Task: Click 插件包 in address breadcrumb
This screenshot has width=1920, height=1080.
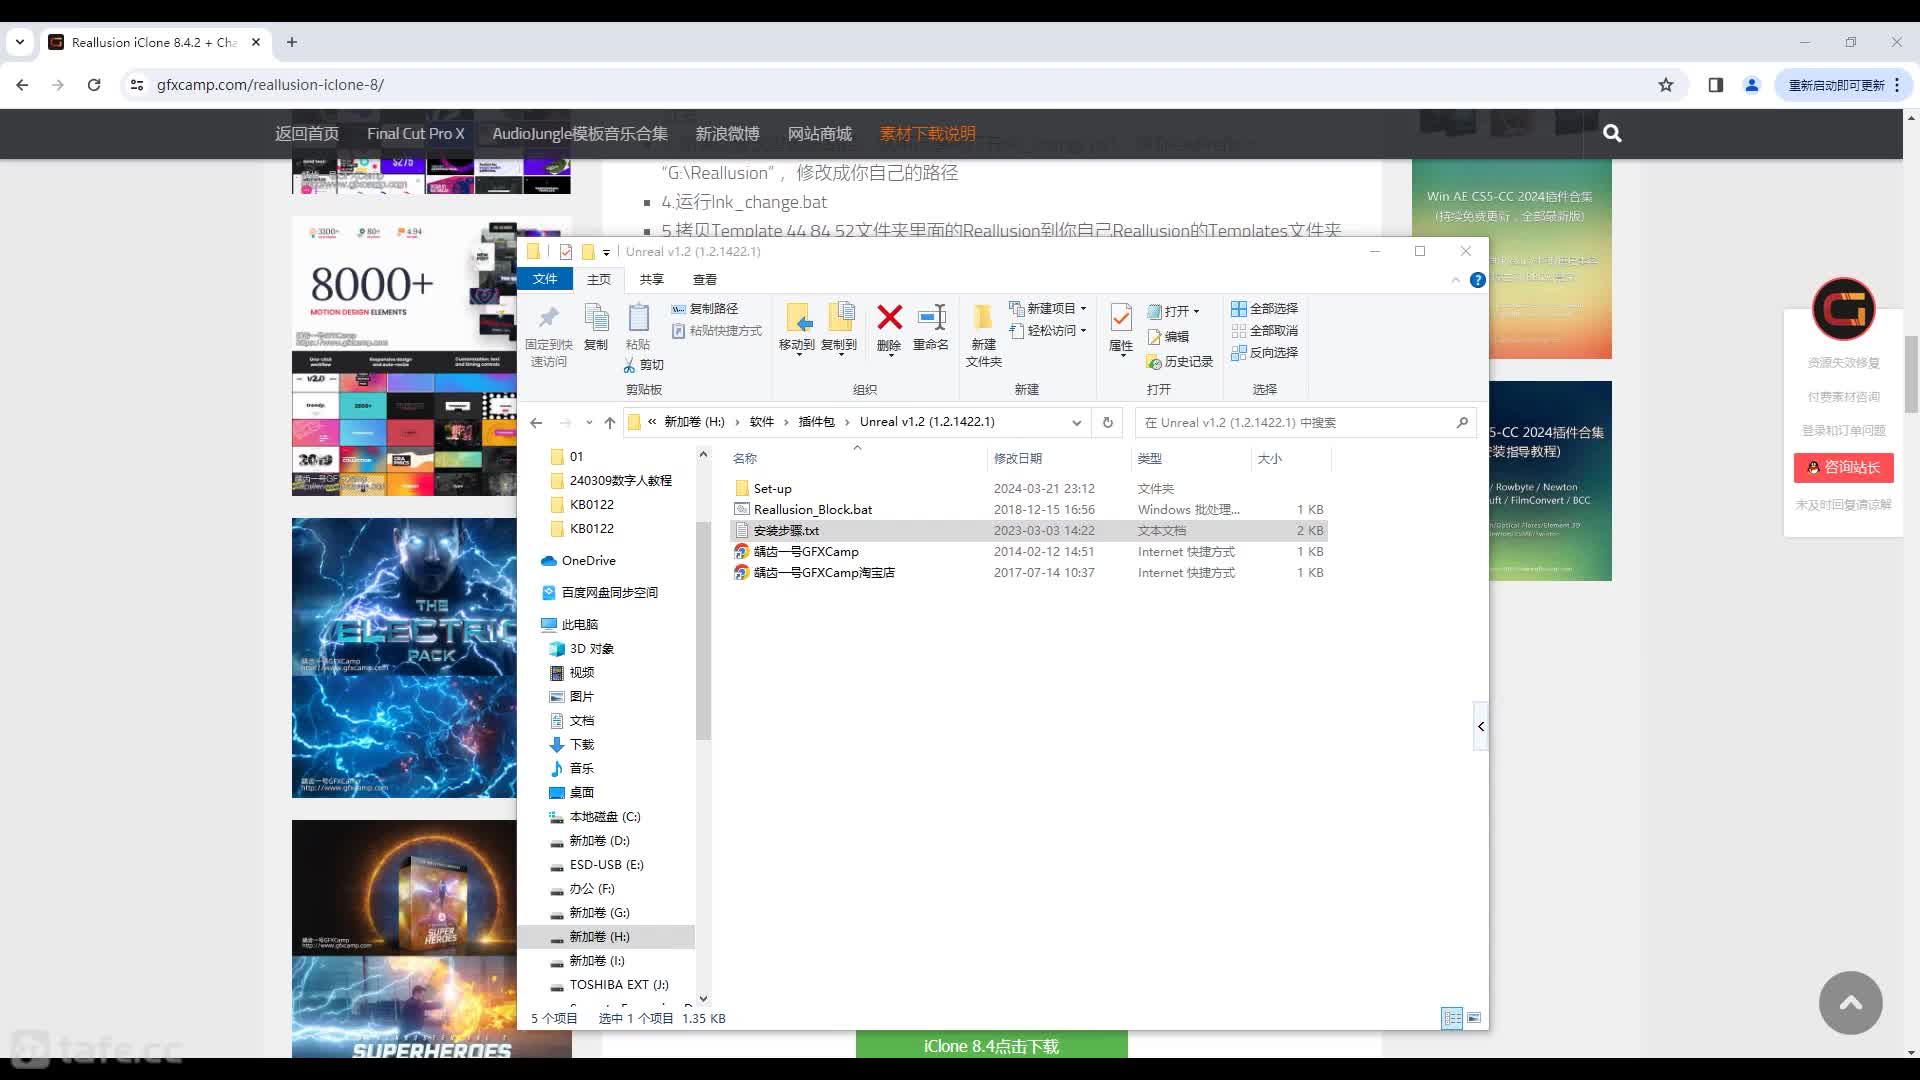Action: [x=817, y=422]
